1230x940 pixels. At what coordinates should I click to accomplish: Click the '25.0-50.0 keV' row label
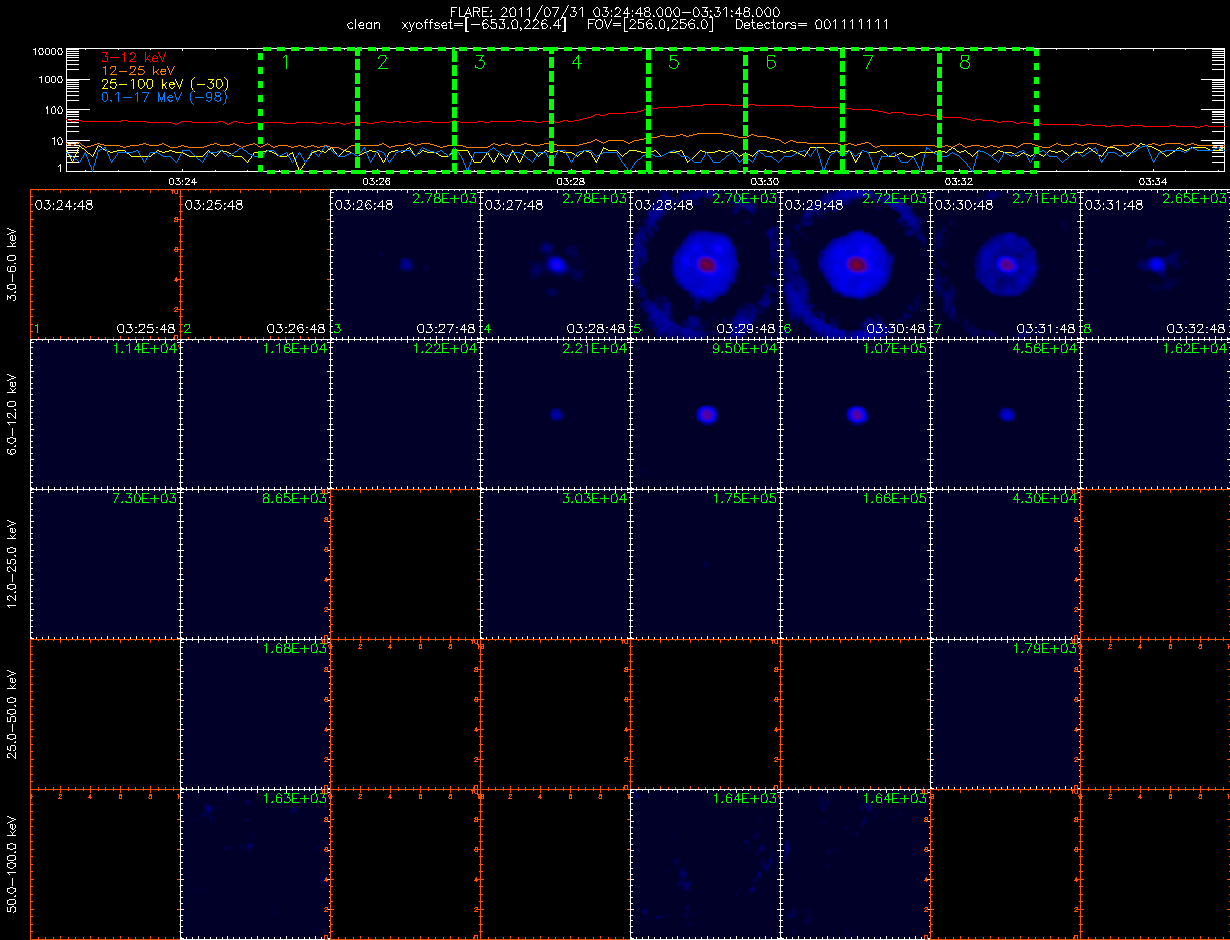tap(12, 713)
